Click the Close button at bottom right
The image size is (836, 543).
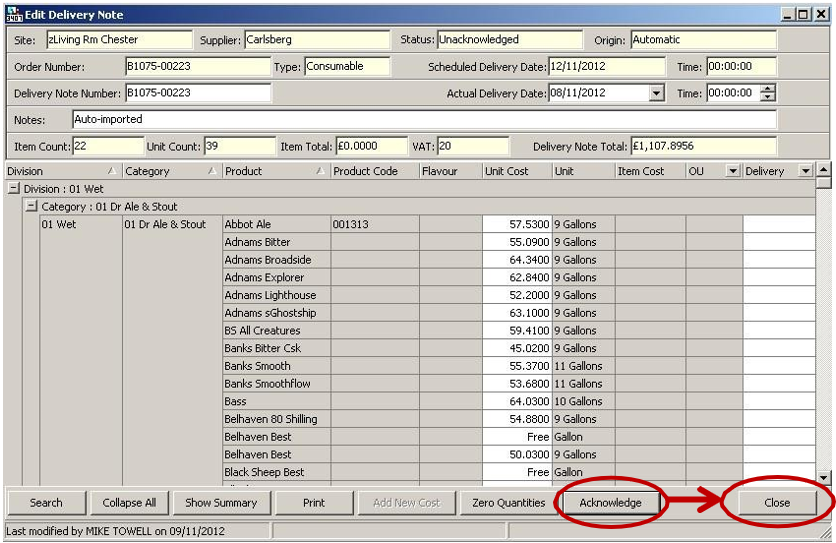[x=777, y=503]
